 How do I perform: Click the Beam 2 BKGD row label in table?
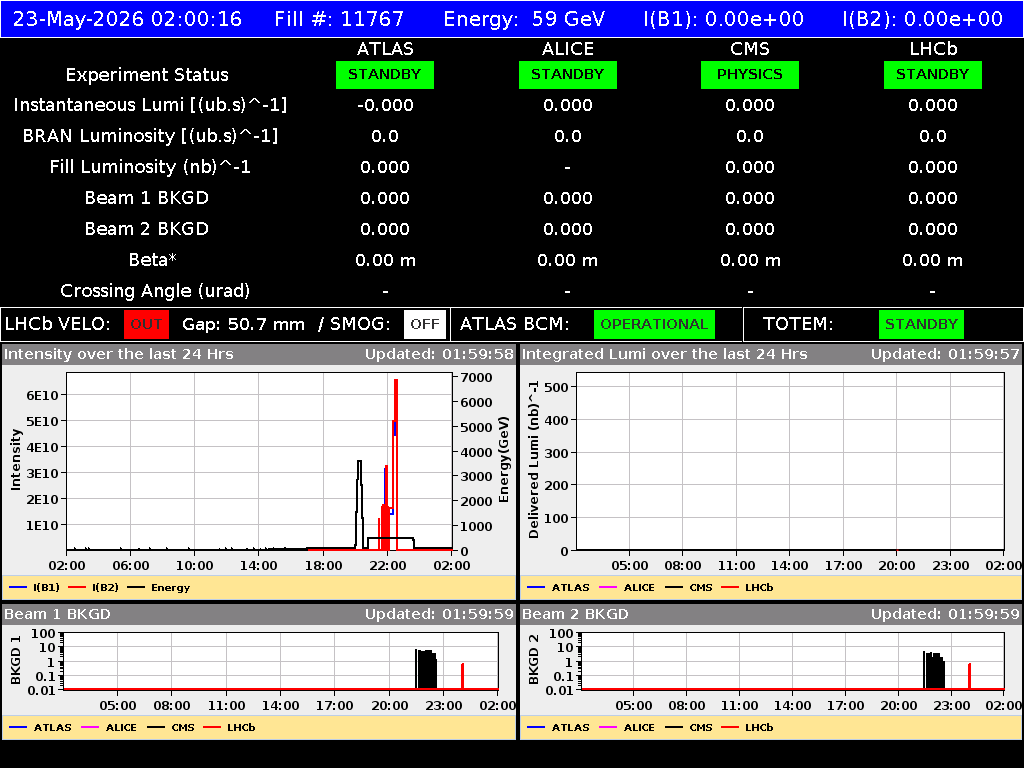(x=147, y=229)
